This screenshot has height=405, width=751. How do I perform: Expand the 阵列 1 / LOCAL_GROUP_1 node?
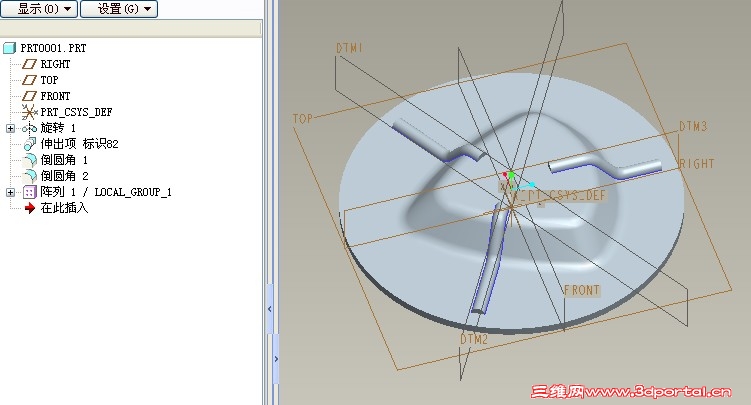coord(10,192)
